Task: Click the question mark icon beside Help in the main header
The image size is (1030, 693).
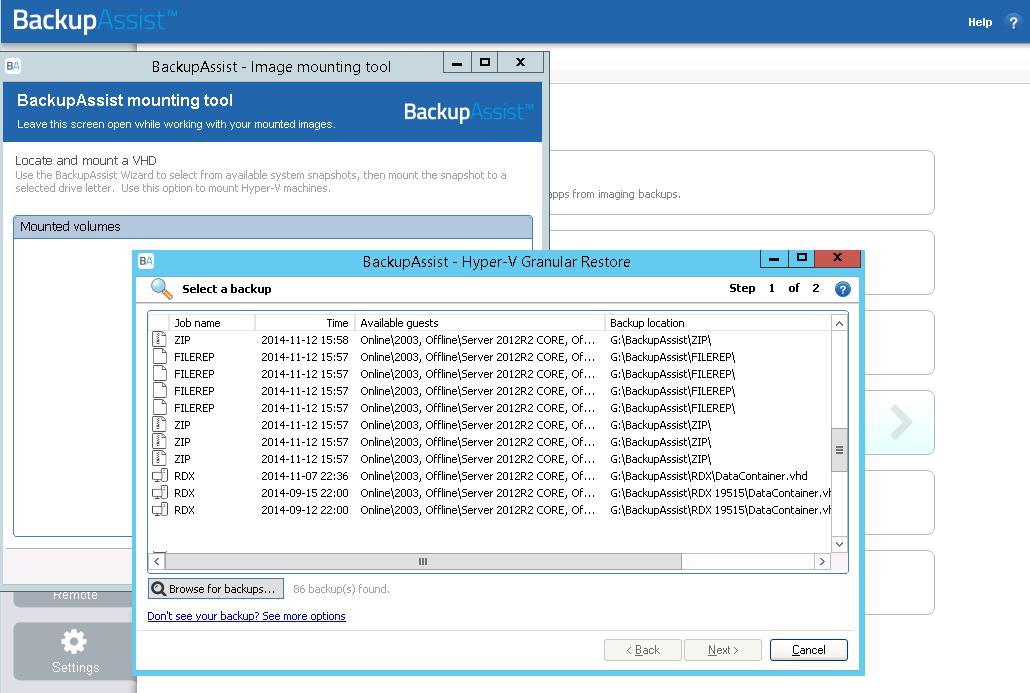Action: click(x=1013, y=22)
